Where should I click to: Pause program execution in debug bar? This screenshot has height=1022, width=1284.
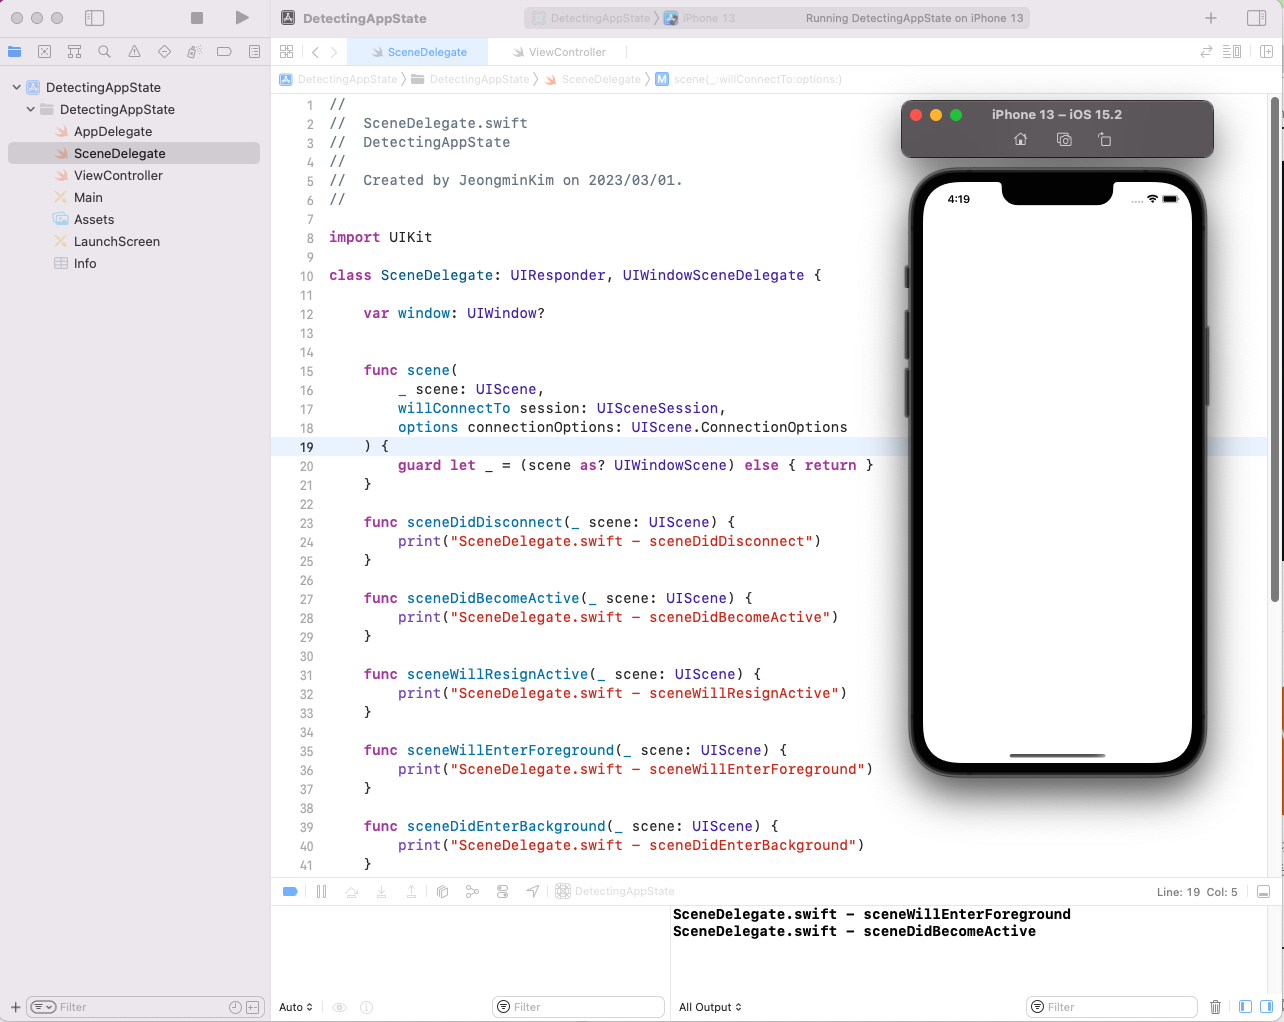click(321, 891)
